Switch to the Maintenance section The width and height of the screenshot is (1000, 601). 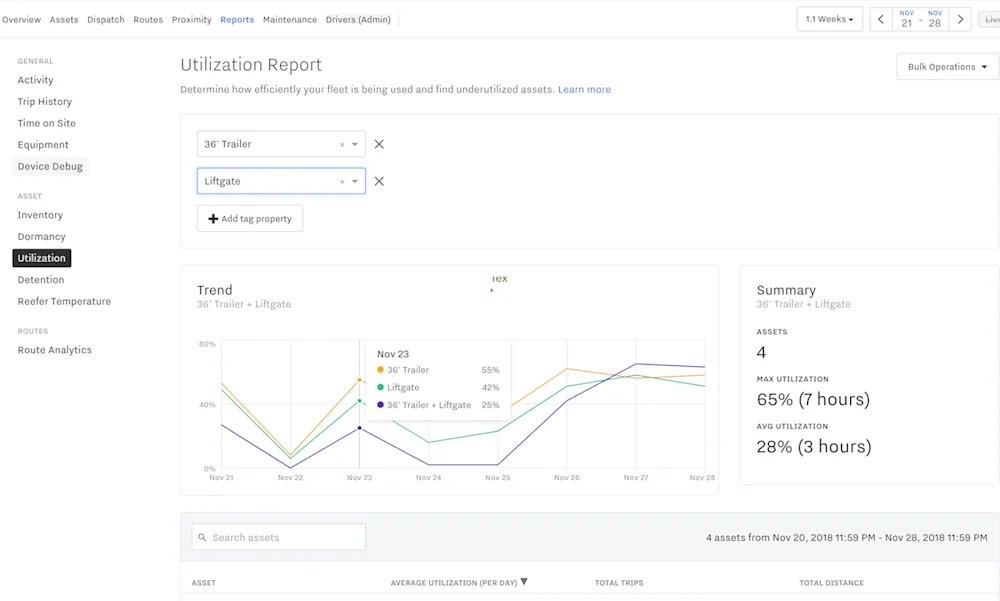[x=289, y=18]
